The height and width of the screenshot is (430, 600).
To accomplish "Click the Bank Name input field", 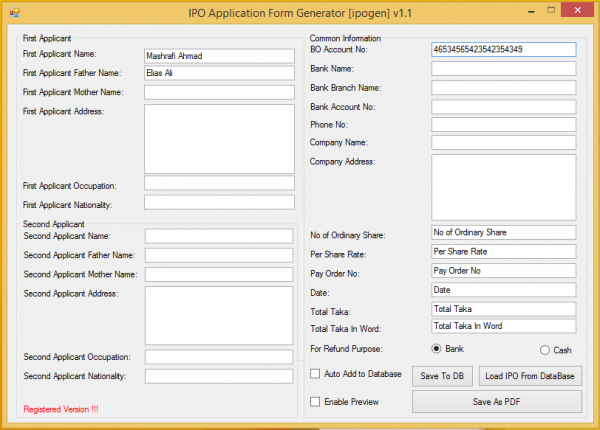I will 503,69.
